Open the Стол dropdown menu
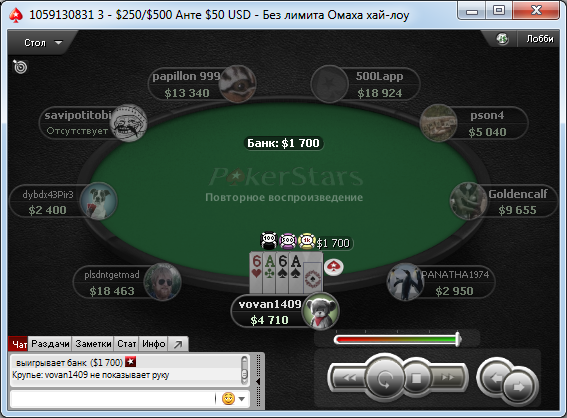Viewport: 567px width, 418px height. [42, 43]
